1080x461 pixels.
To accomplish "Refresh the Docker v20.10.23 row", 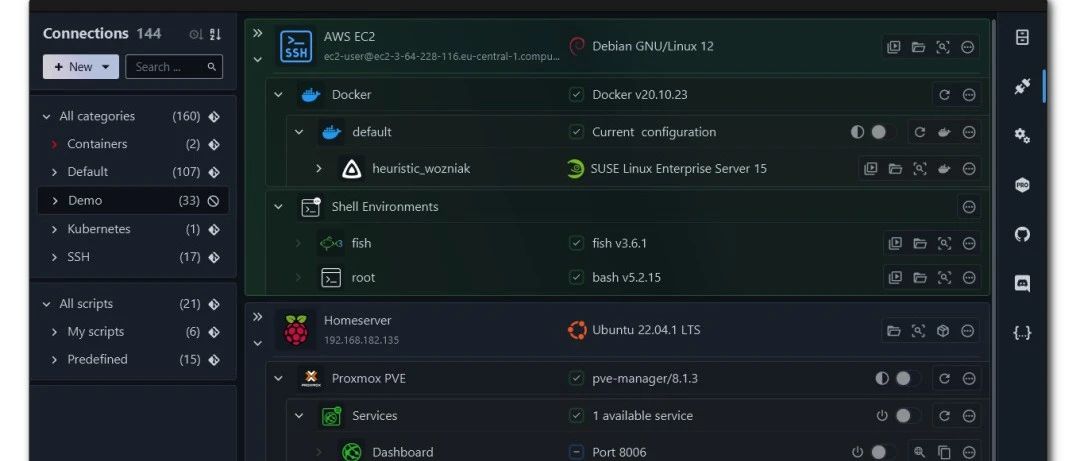I will (x=944, y=94).
